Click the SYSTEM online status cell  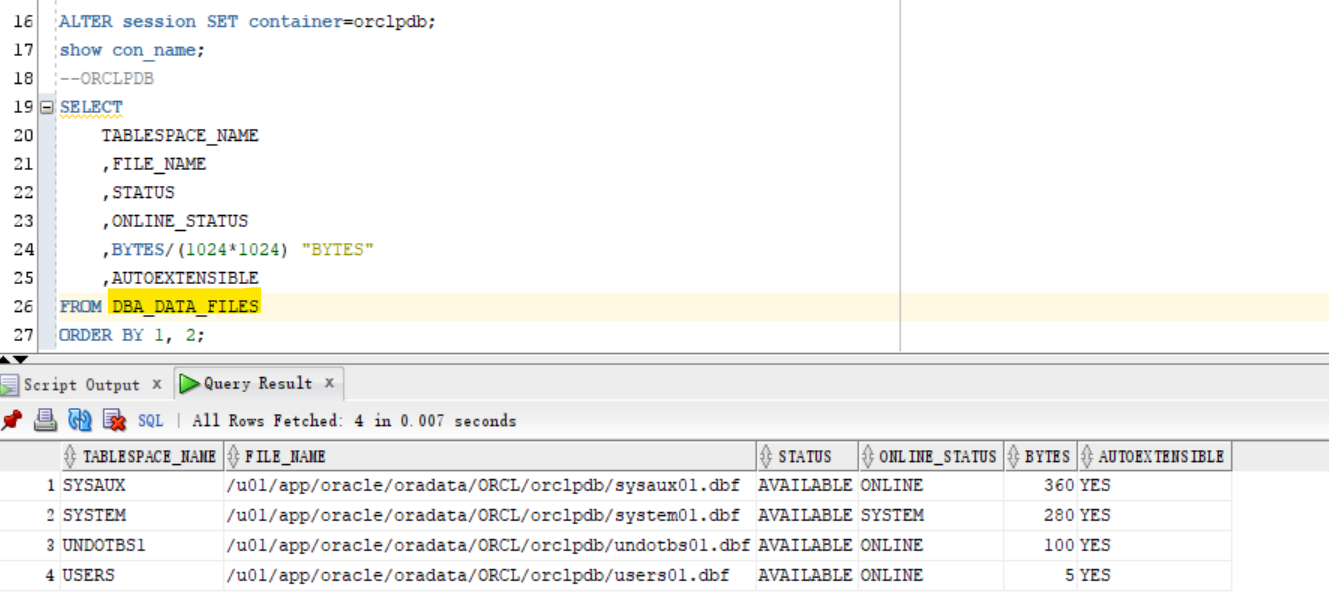931,516
